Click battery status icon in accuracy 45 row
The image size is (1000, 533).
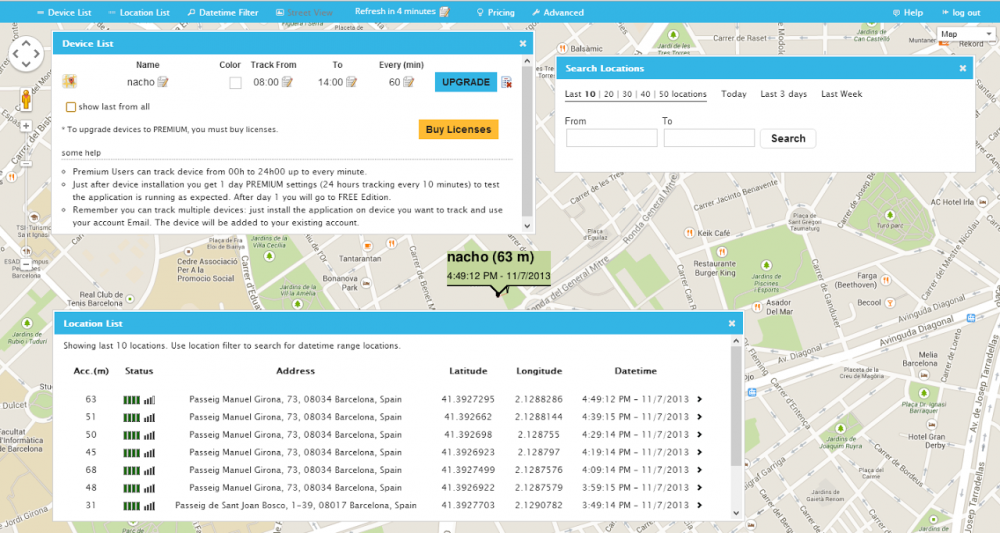click(x=131, y=453)
